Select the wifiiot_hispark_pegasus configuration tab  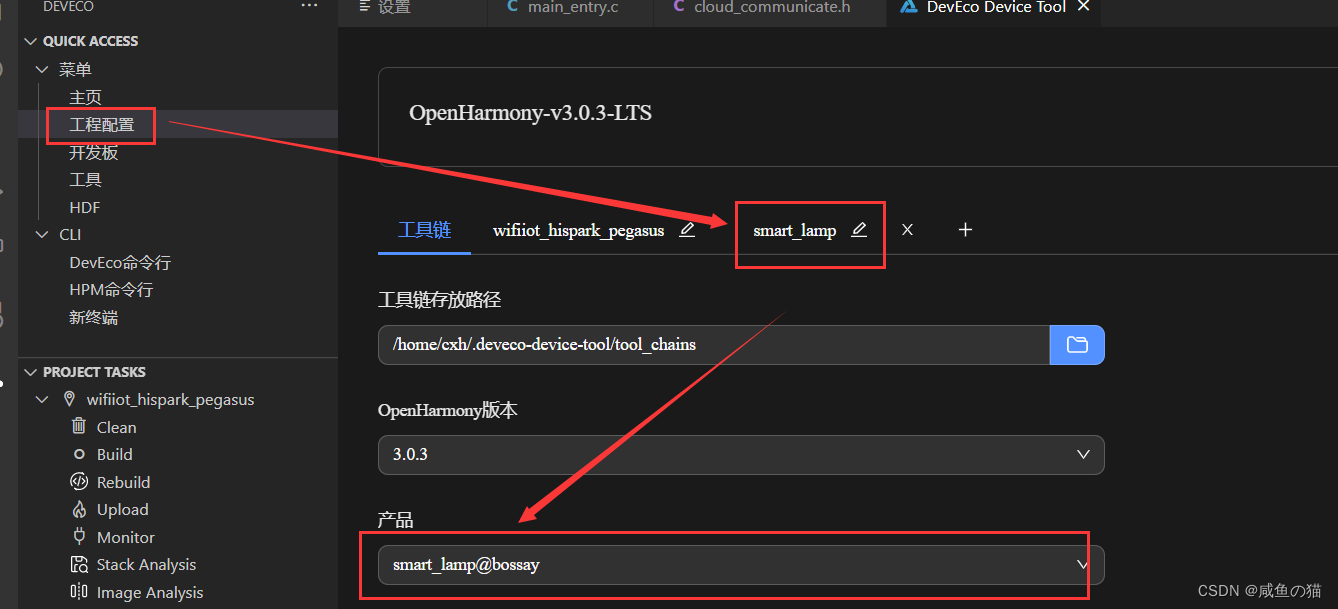click(578, 230)
